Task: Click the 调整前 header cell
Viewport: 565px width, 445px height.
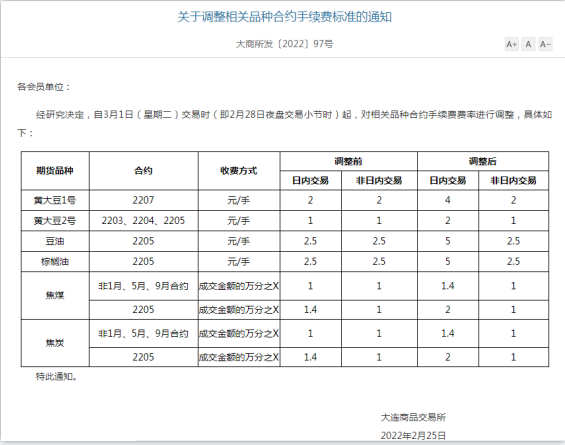Action: coord(348,161)
